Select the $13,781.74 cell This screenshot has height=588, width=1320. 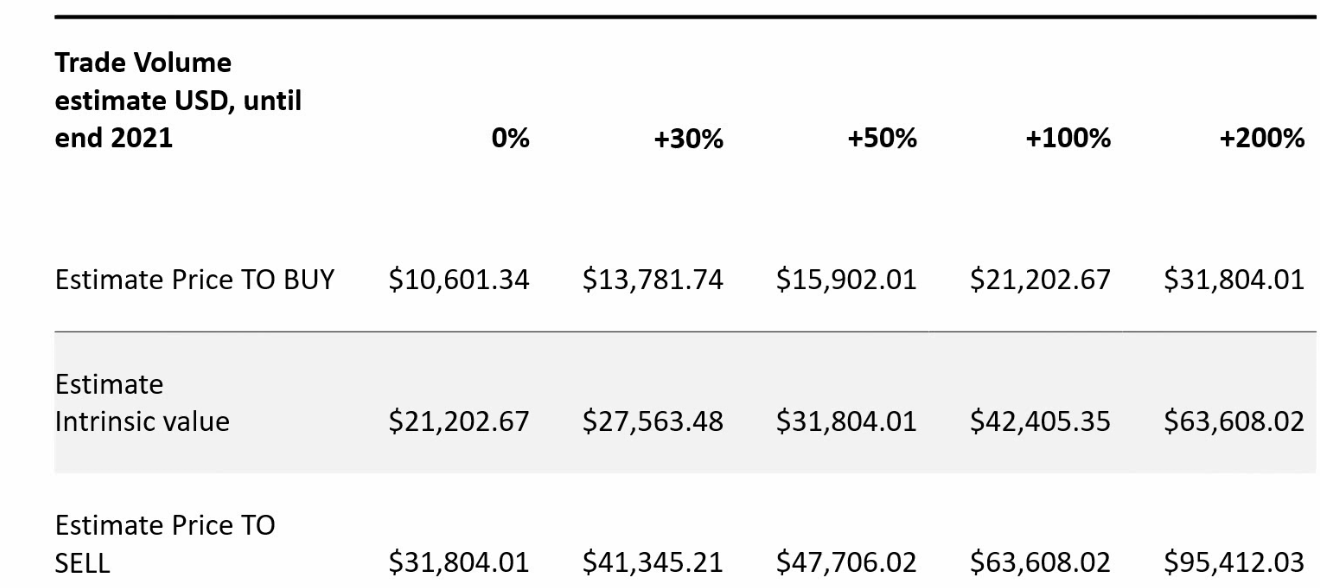coord(653,281)
